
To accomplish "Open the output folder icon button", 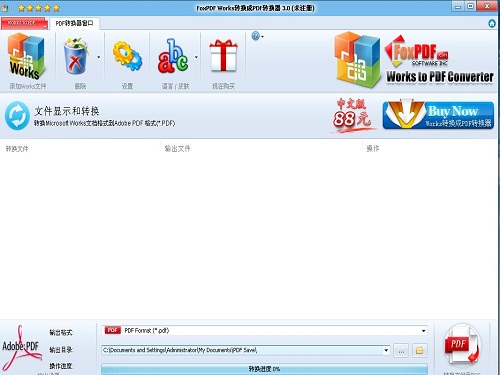I will pyautogui.click(x=419, y=351).
